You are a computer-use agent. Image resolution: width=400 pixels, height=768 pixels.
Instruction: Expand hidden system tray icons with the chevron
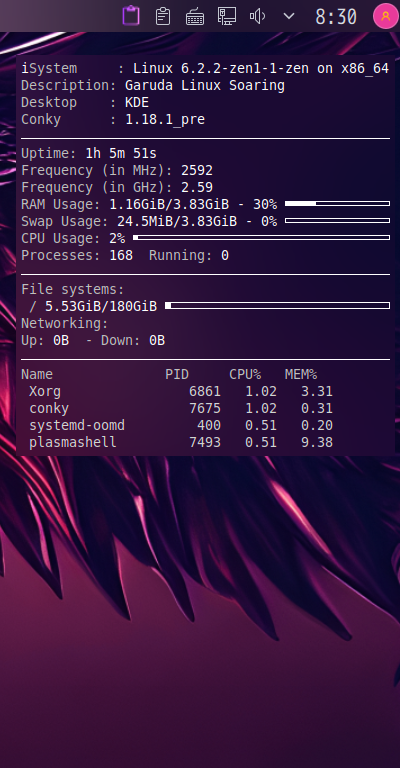pos(289,16)
